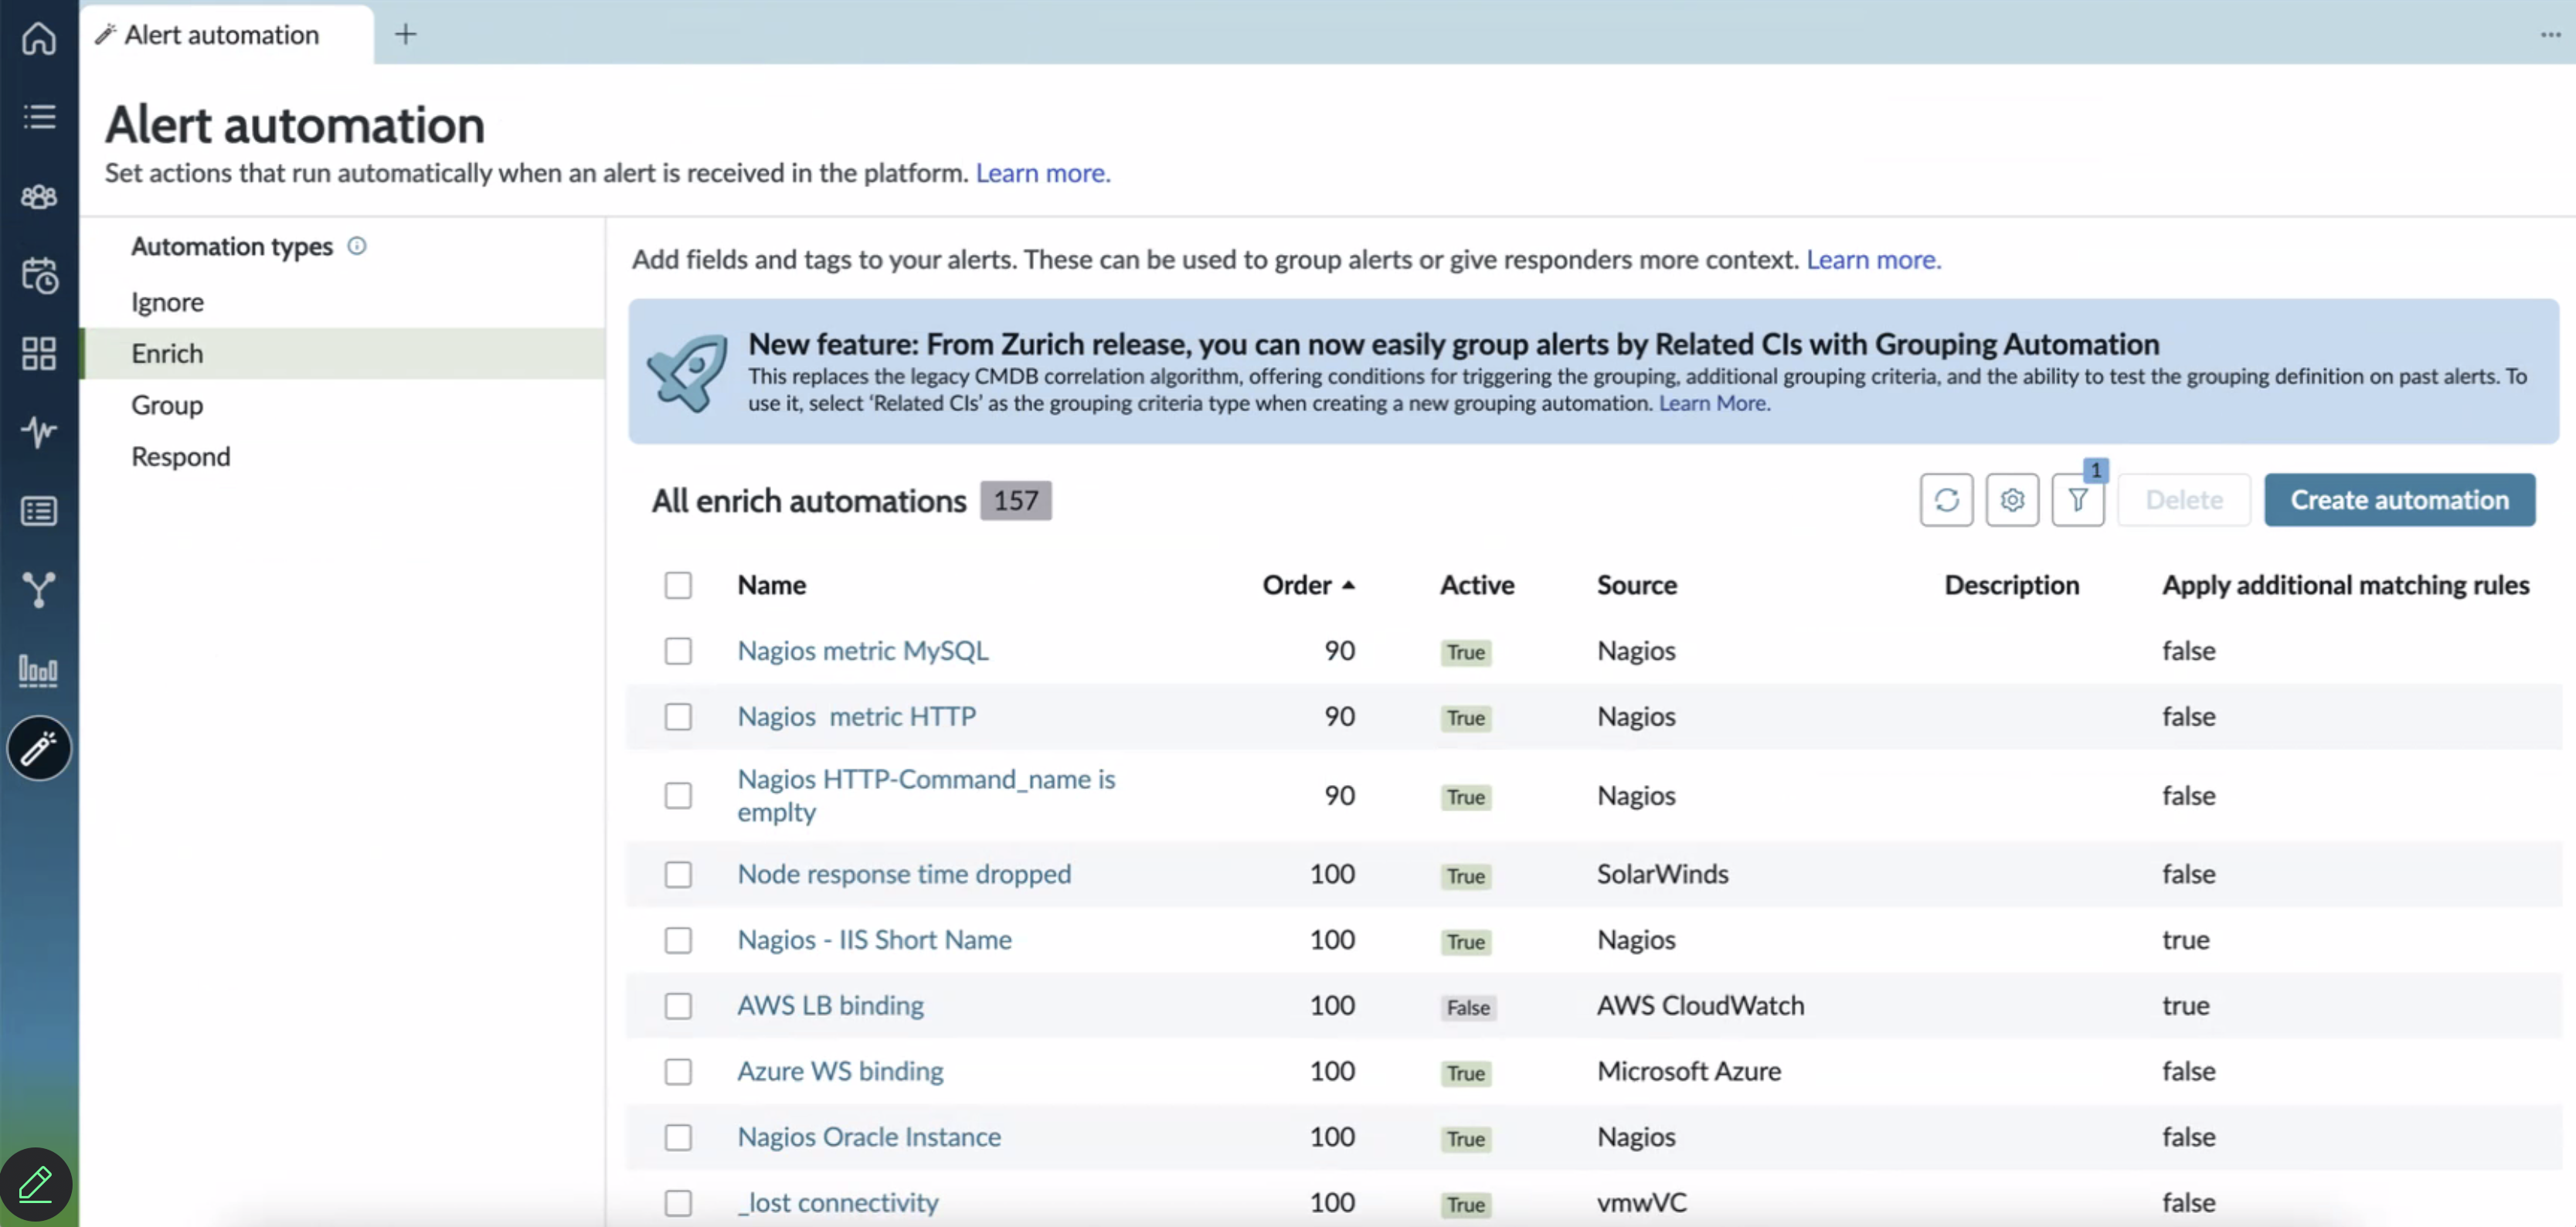Check the Nagios metric MySQL row checkbox
Screen dimensions: 2576x1227
(678, 651)
